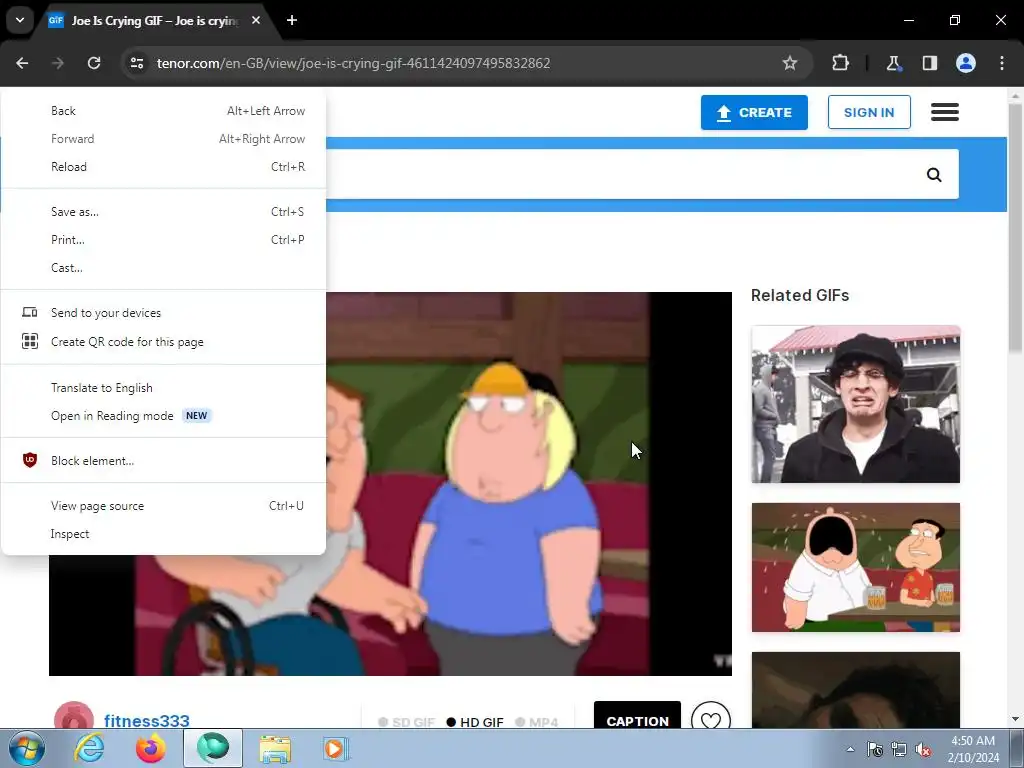
Task: Bookmark this page with the star icon
Action: [790, 63]
